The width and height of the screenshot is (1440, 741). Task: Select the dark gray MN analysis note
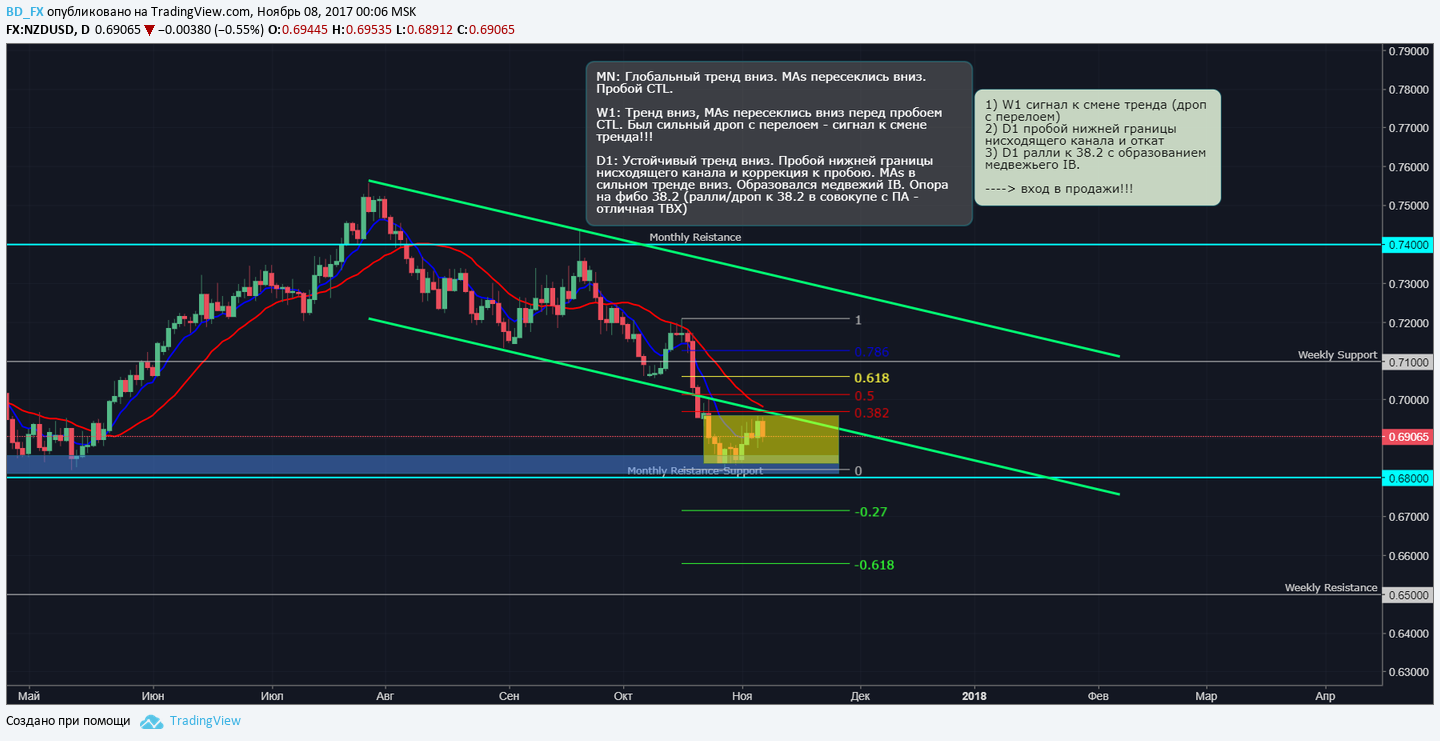click(x=779, y=143)
